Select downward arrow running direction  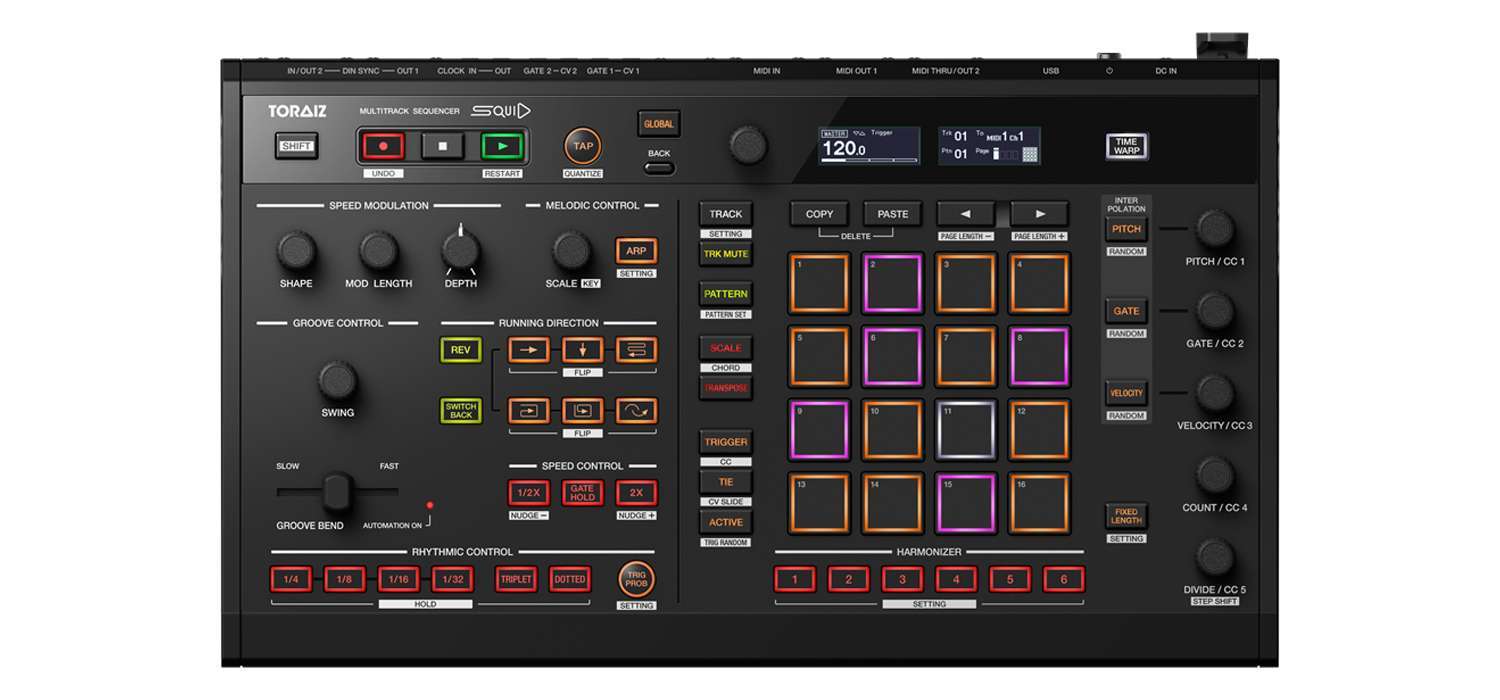[583, 350]
